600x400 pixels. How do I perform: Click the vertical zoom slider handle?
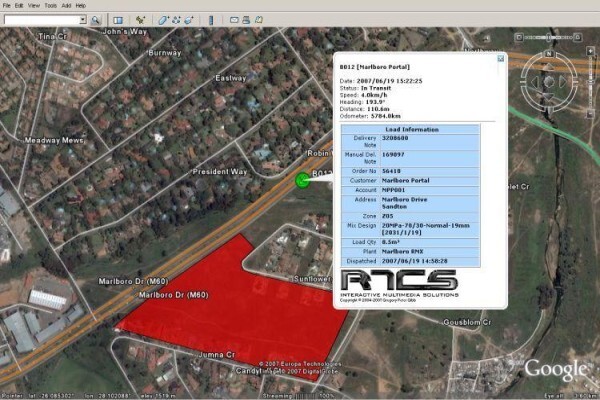pyautogui.click(x=590, y=82)
